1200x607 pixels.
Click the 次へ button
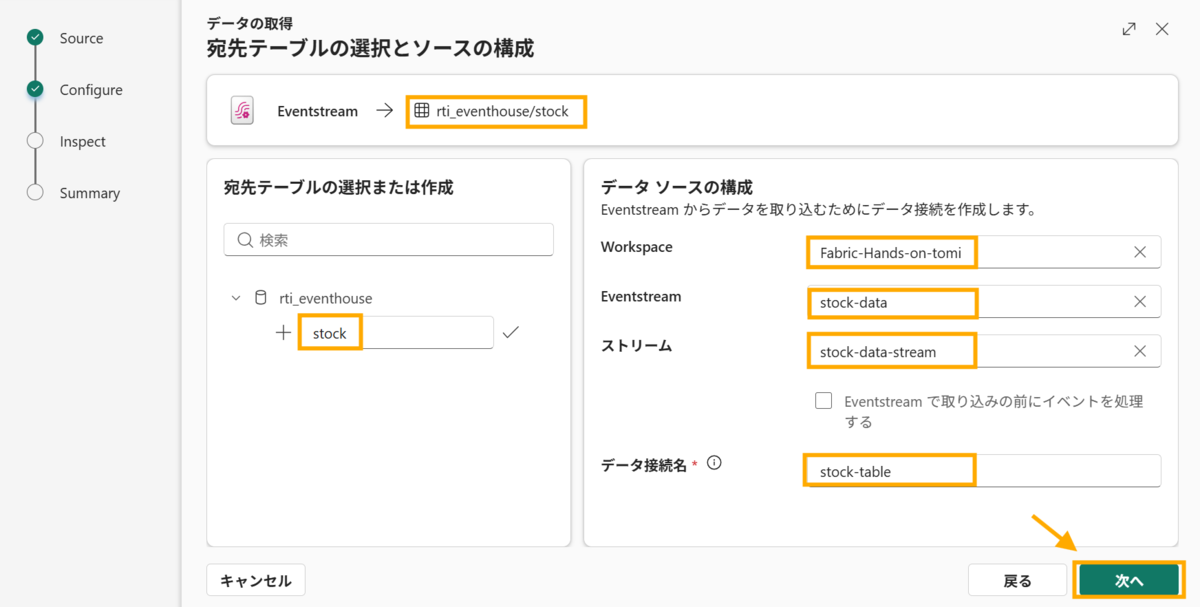(x=1129, y=580)
